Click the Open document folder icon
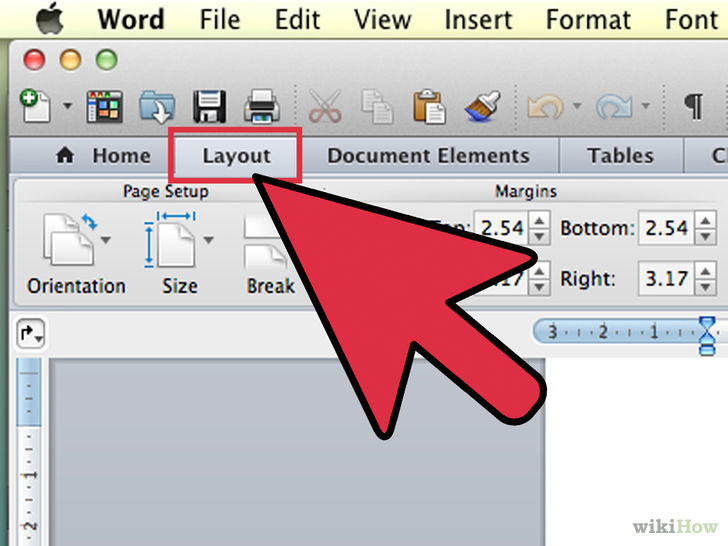The height and width of the screenshot is (546, 728). tap(157, 106)
